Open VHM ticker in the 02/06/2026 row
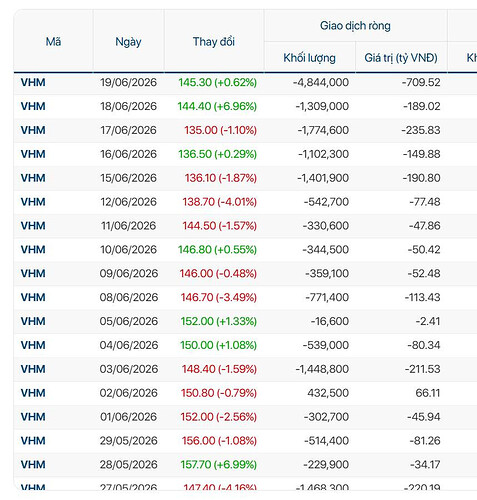477x500 pixels. pyautogui.click(x=33, y=393)
